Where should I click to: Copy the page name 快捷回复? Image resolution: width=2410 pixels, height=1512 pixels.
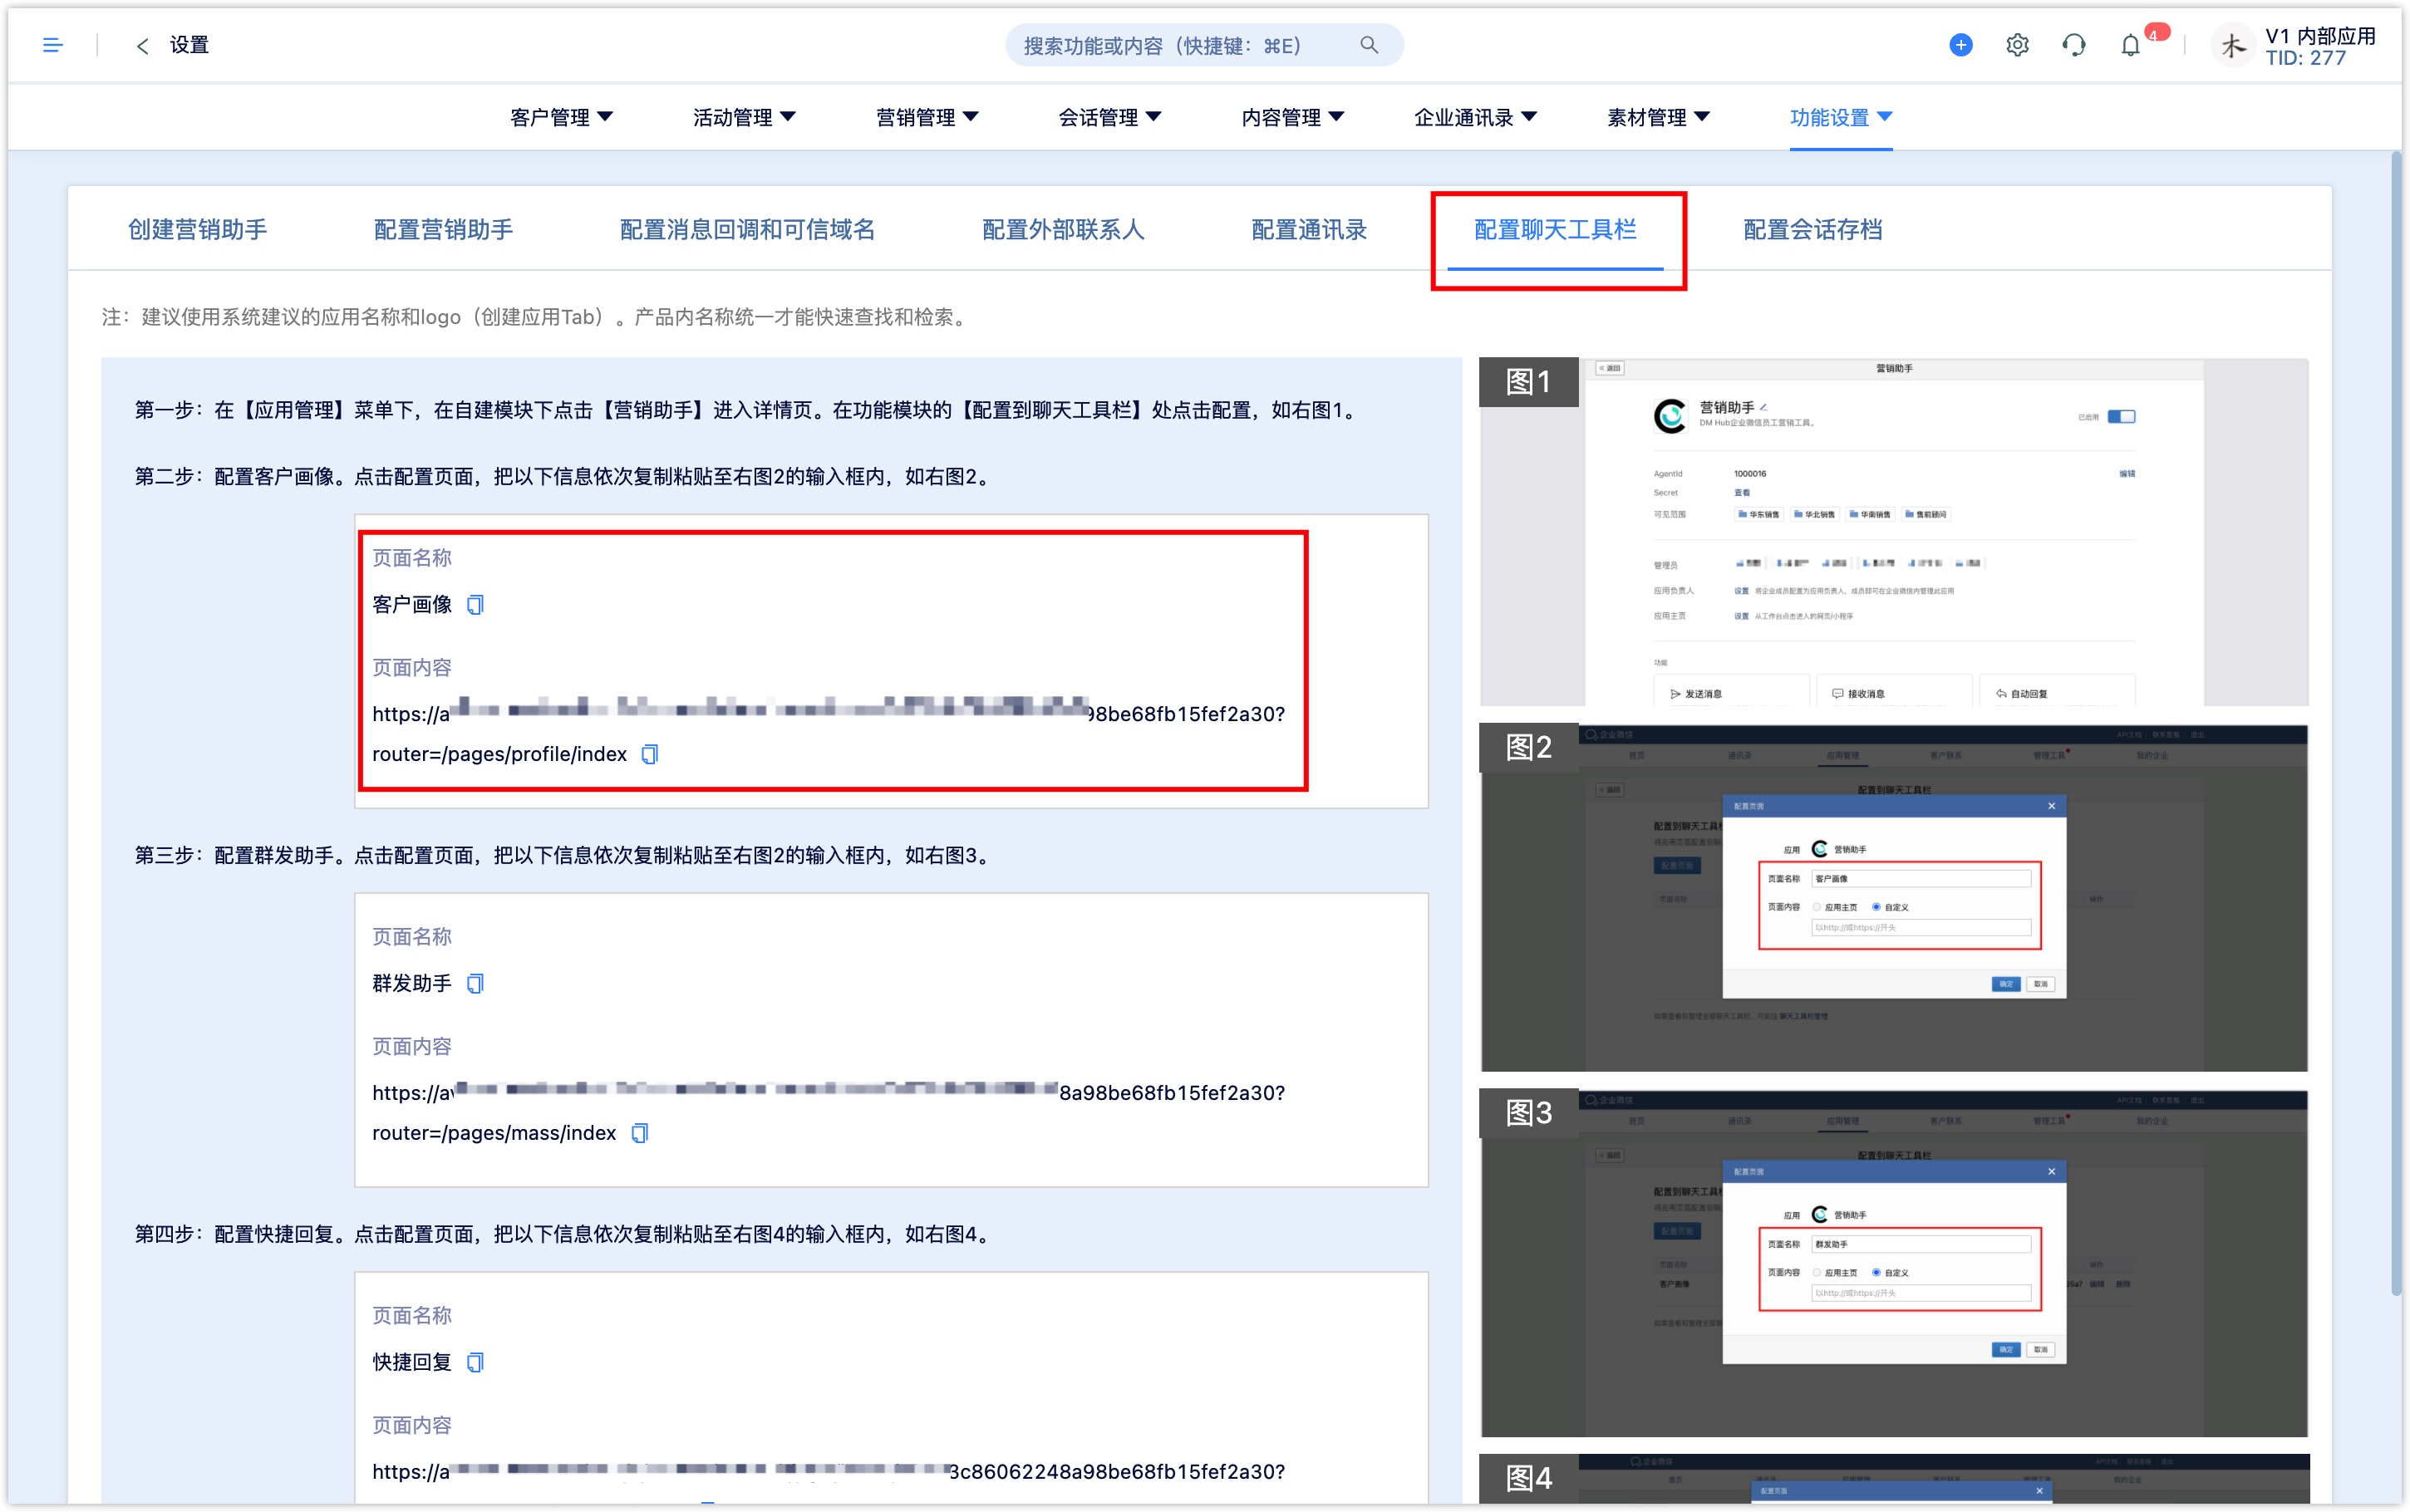(476, 1362)
